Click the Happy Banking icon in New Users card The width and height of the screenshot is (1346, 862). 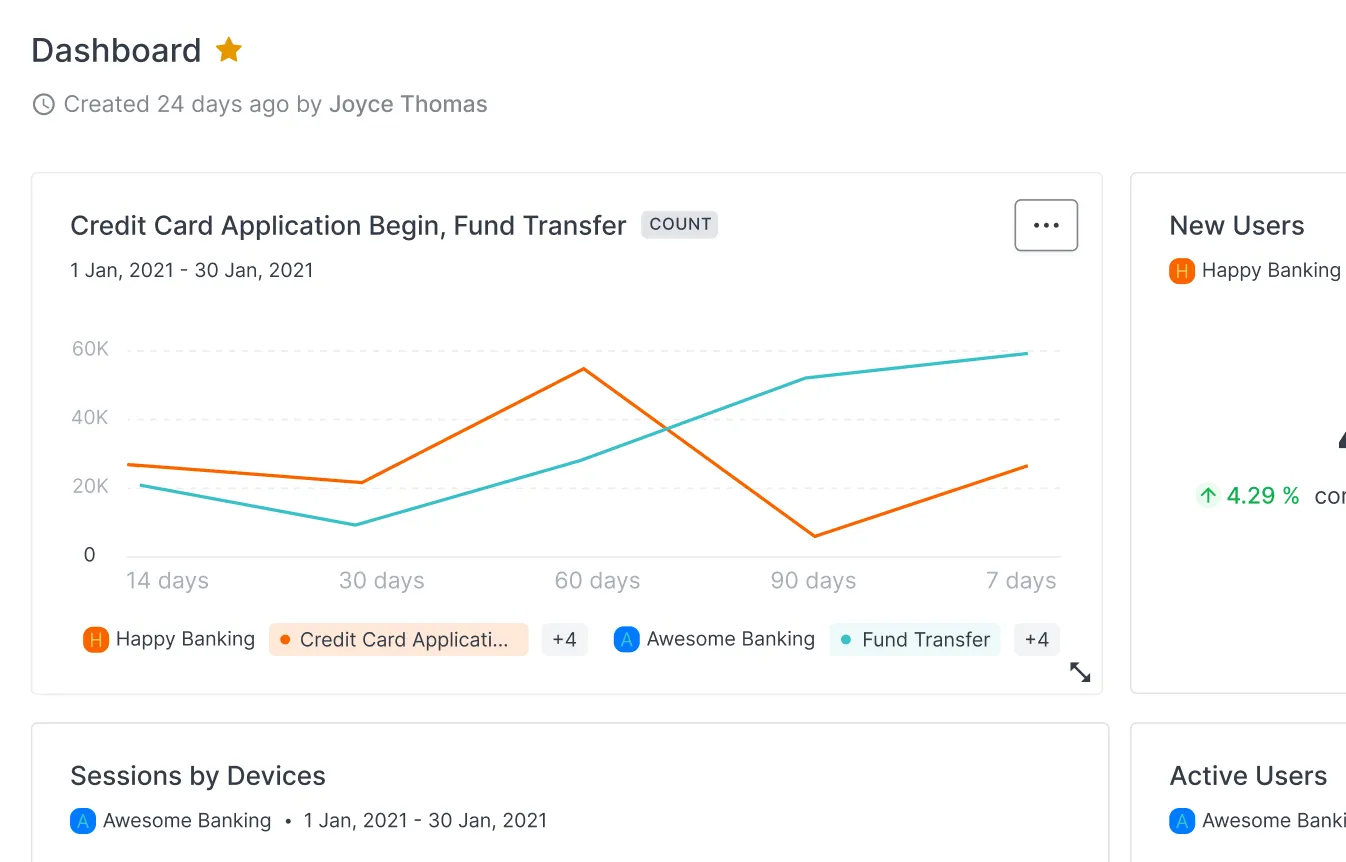1181,270
